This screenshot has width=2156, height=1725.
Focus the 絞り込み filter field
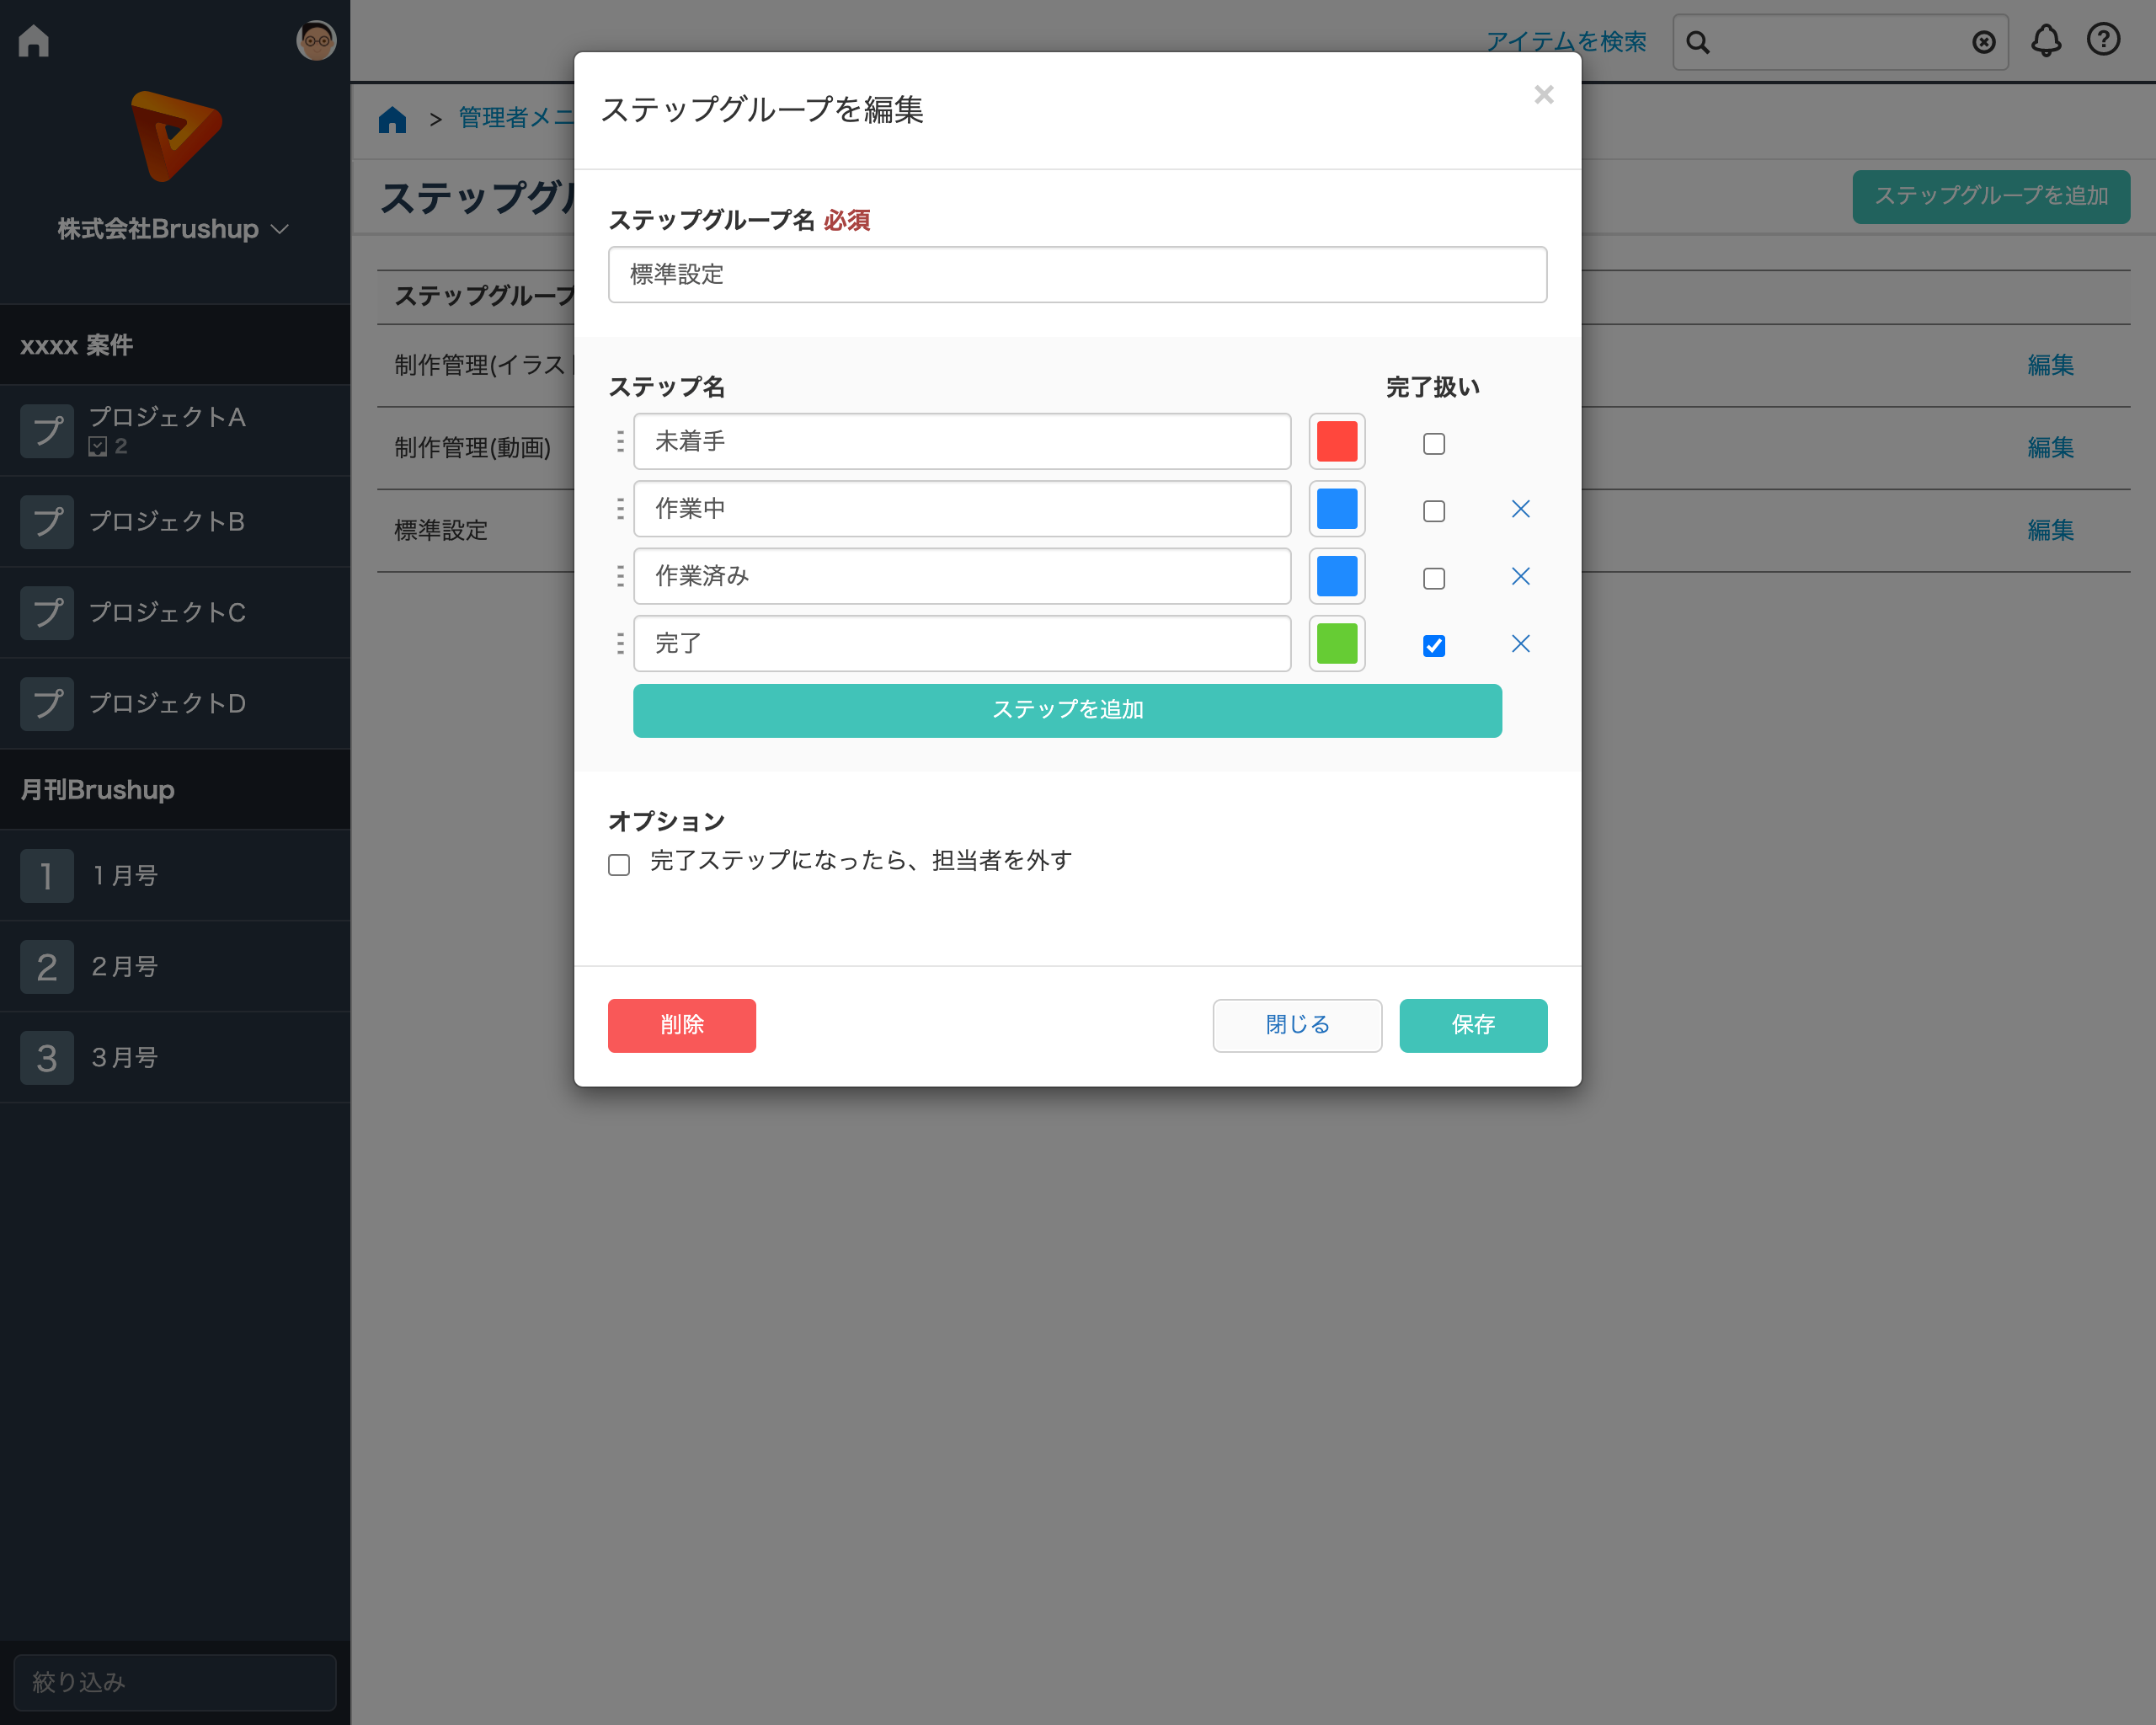point(175,1682)
